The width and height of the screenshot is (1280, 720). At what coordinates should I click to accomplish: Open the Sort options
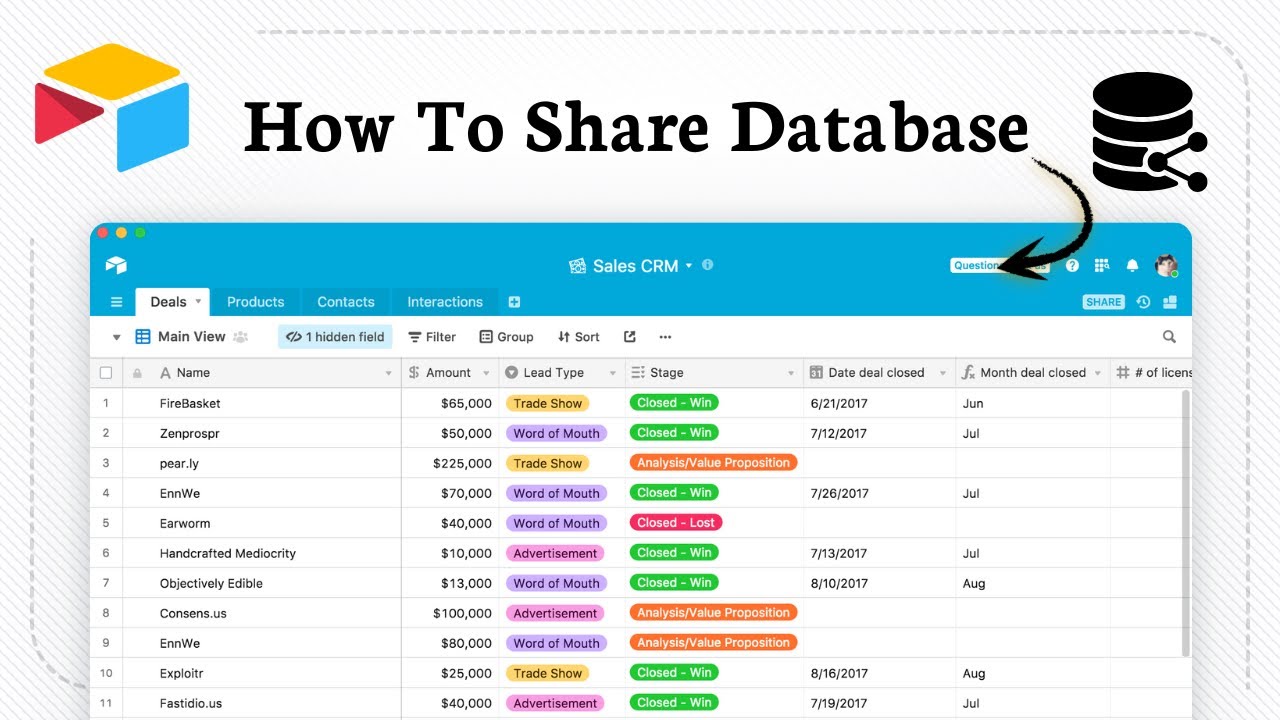coord(579,337)
